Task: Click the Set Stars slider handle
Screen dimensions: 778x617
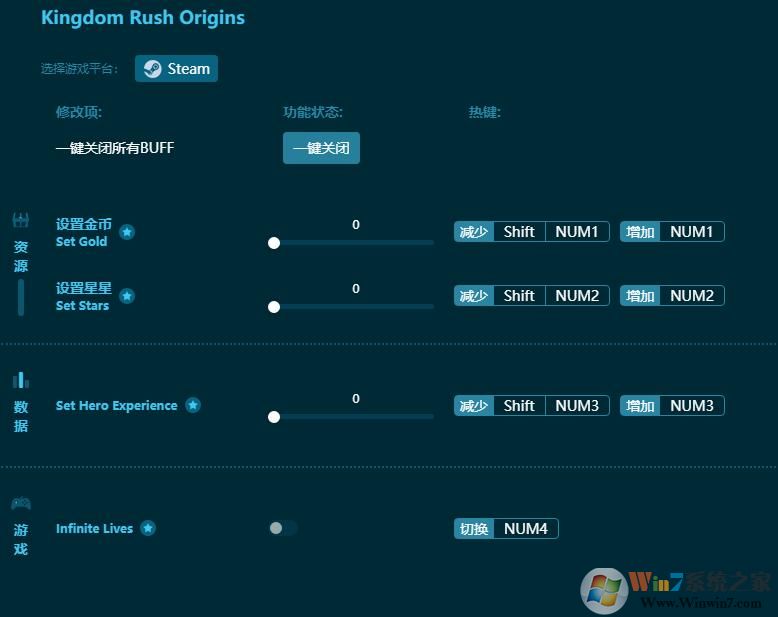Action: click(274, 307)
